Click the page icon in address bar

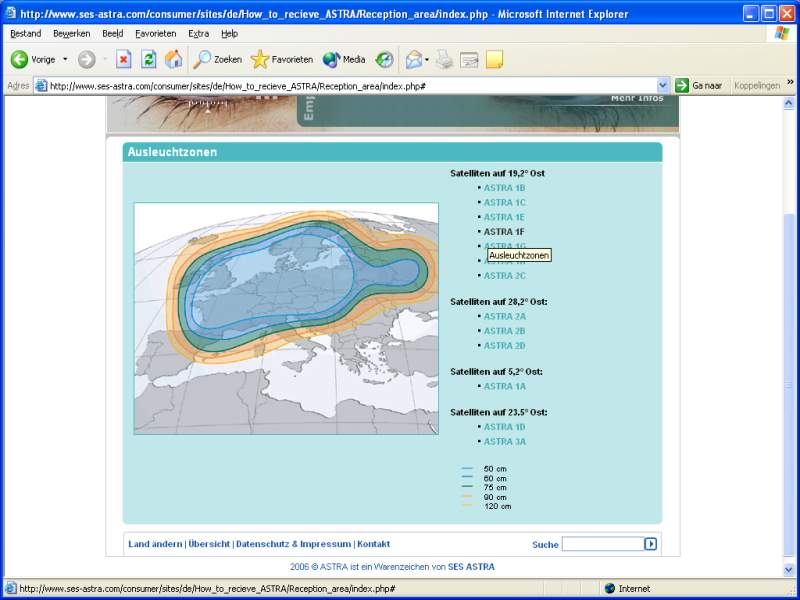pos(41,86)
